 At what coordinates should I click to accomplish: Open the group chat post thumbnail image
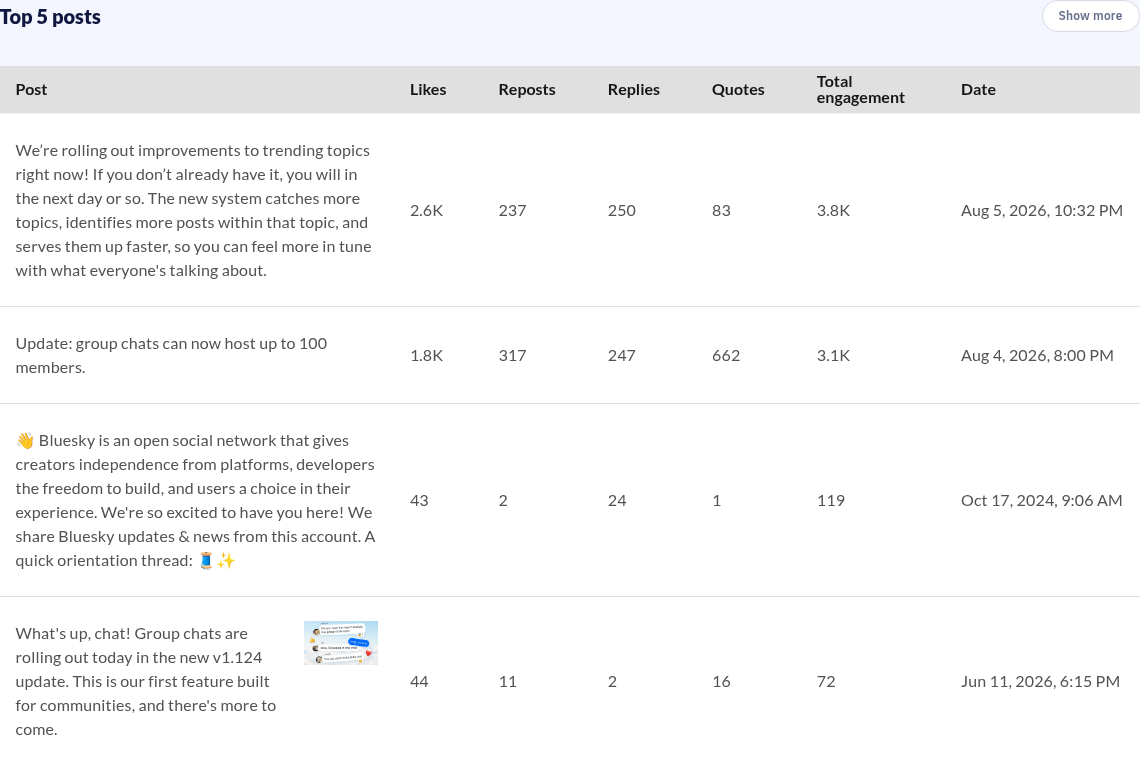[341, 643]
